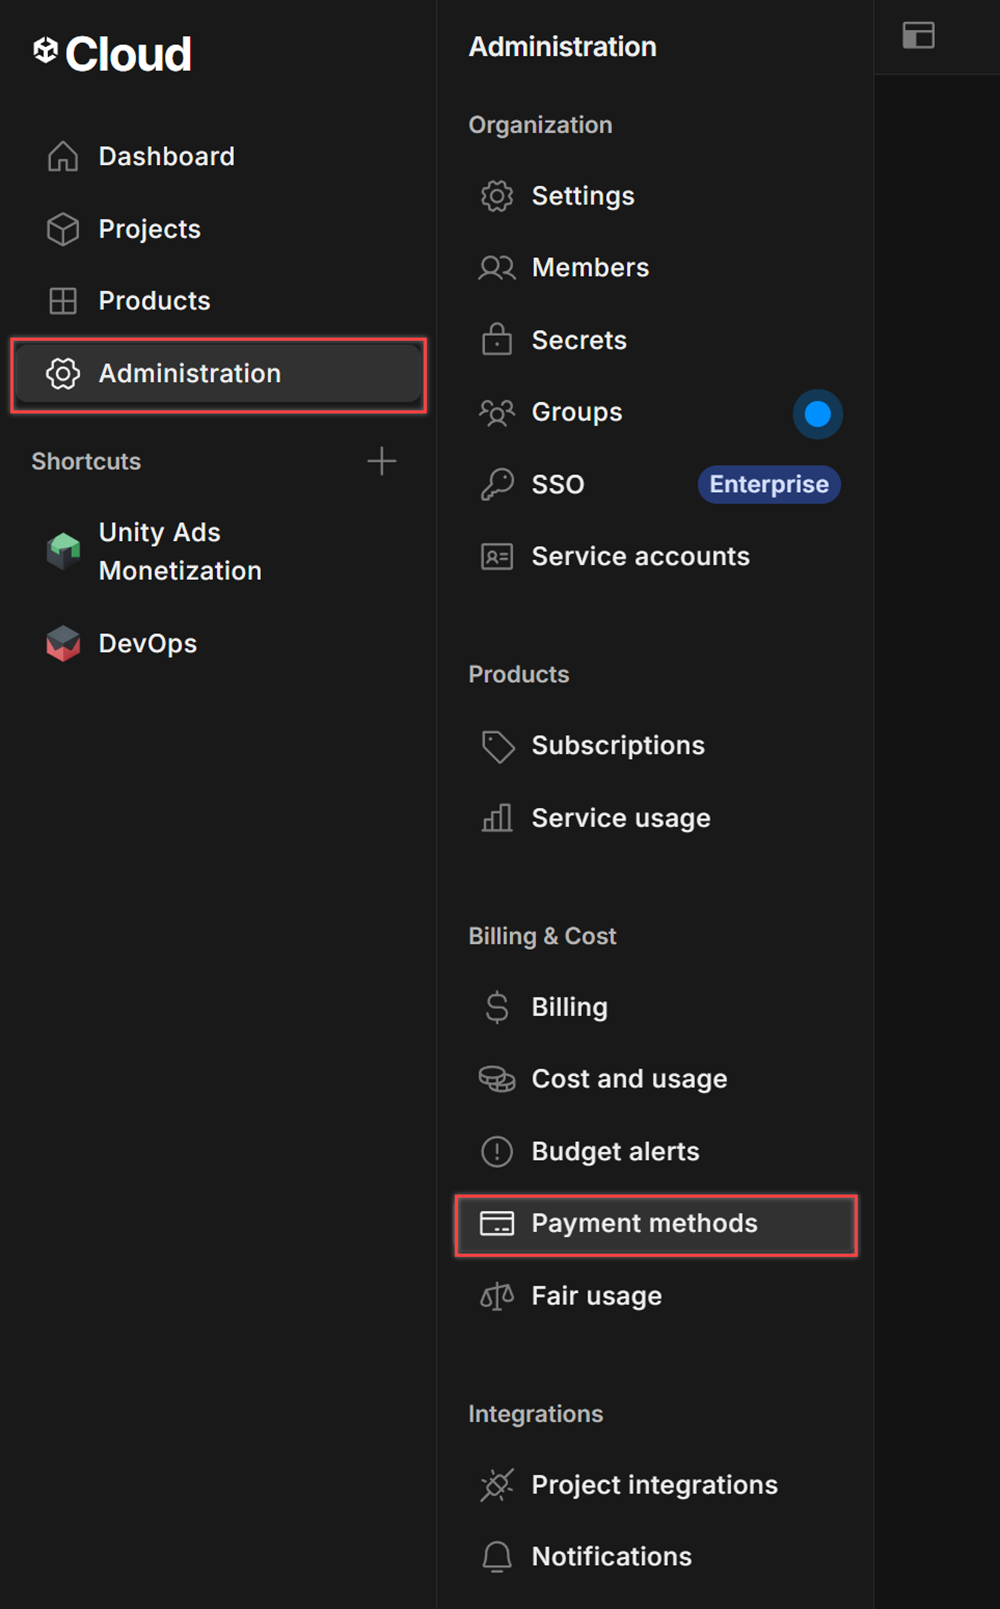
Task: Click the Payment methods card icon
Action: coord(497,1223)
